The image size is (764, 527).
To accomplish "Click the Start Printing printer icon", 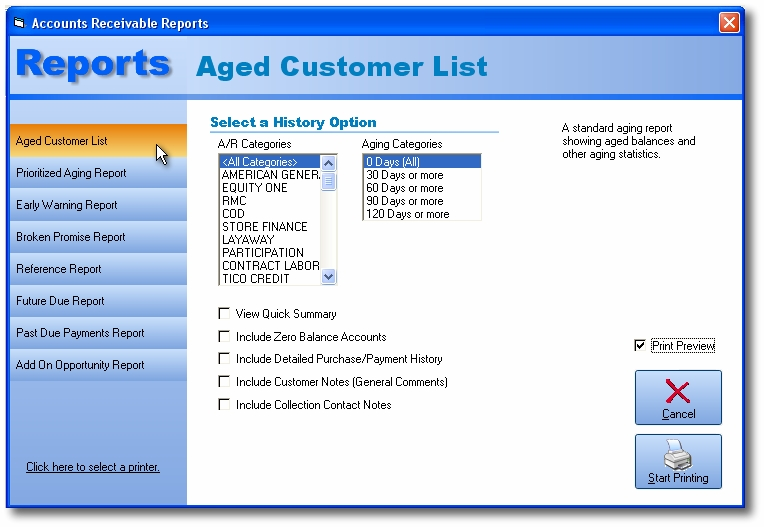I will [x=677, y=455].
